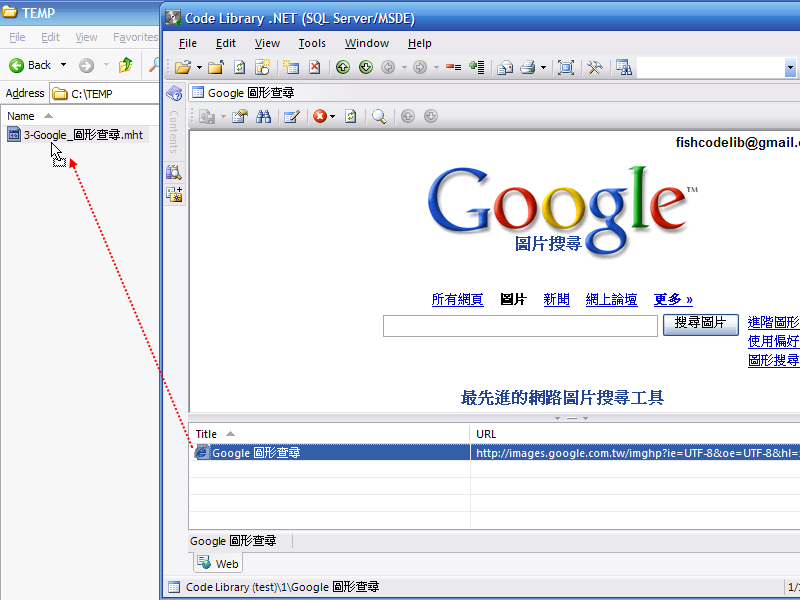Expand the grey back arrow dropdown in main toolbar
The height and width of the screenshot is (600, 800).
click(x=404, y=67)
